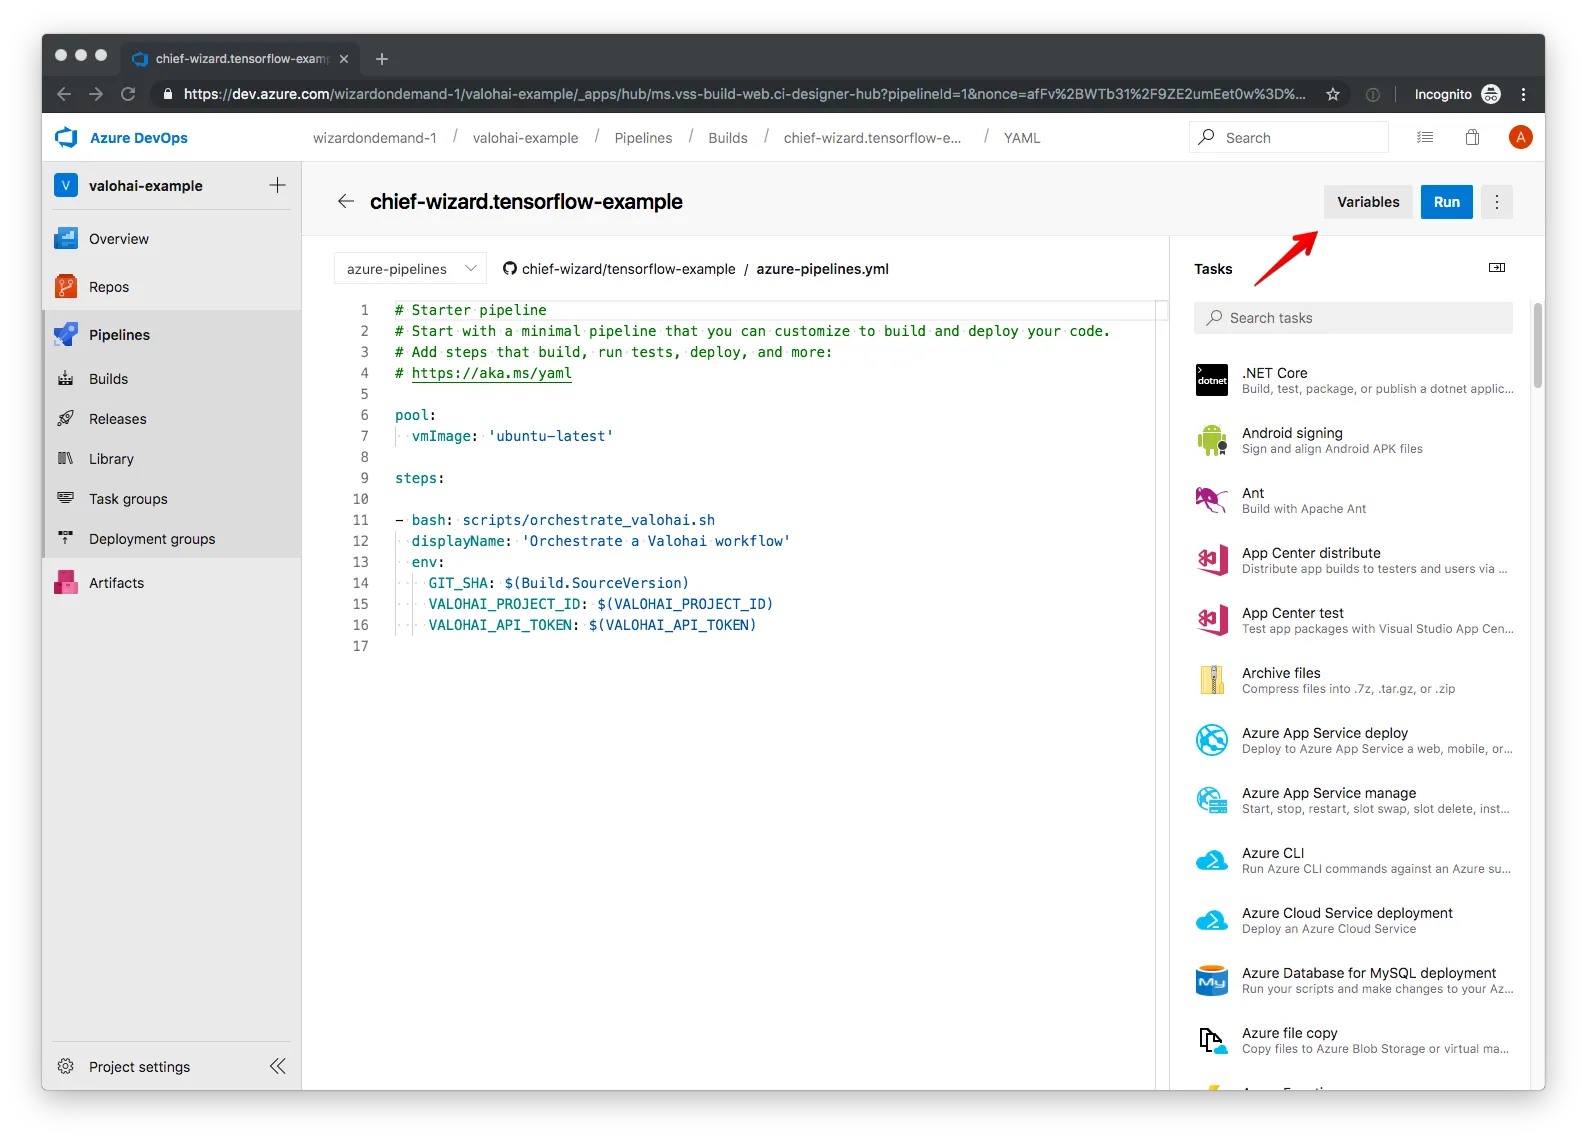Screen dimensions: 1587x1140
Task: Click the valohai-example project name in sidebar
Action: point(146,186)
